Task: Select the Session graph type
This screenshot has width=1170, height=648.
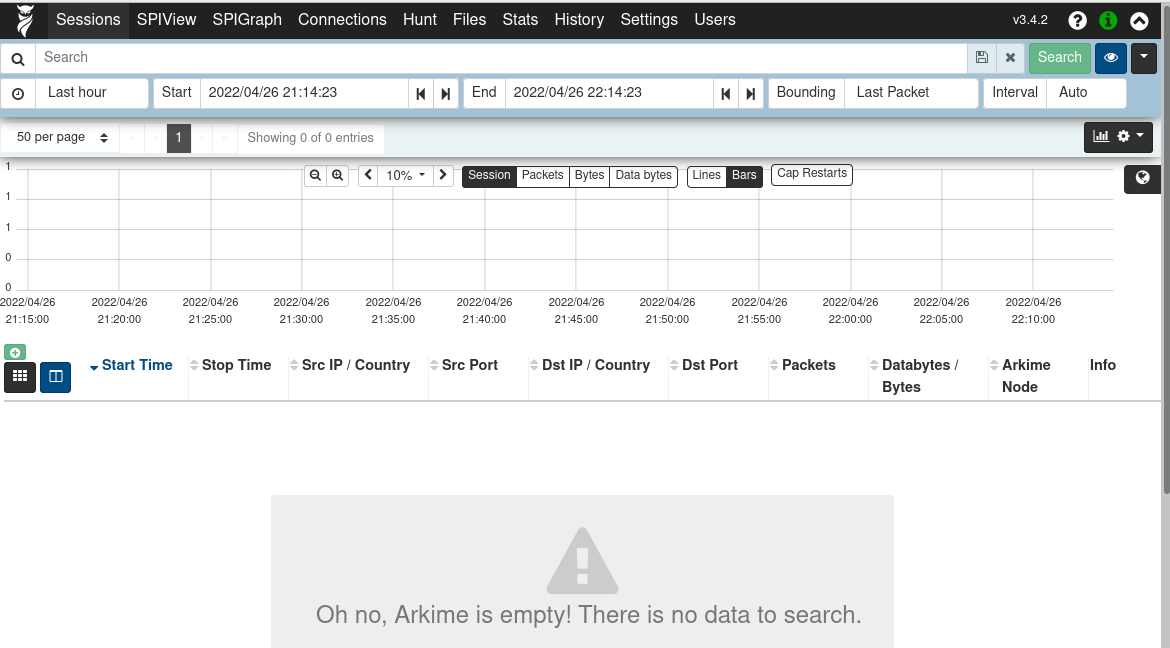Action: 489,175
